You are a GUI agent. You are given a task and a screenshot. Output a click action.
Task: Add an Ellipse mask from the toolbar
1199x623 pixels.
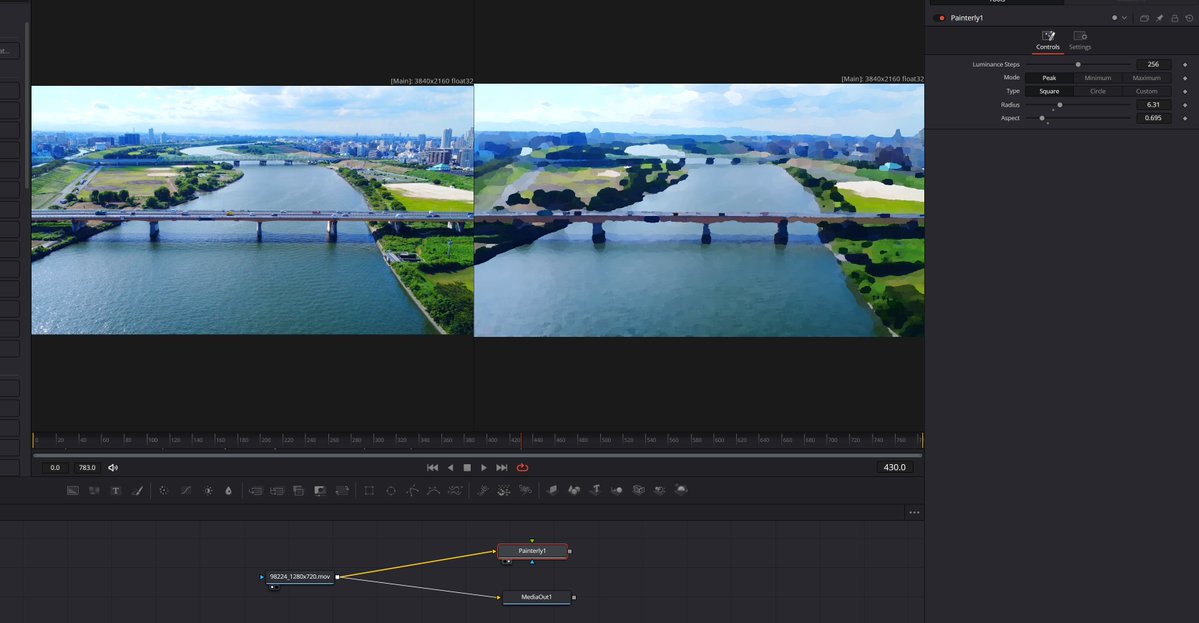pyautogui.click(x=391, y=491)
